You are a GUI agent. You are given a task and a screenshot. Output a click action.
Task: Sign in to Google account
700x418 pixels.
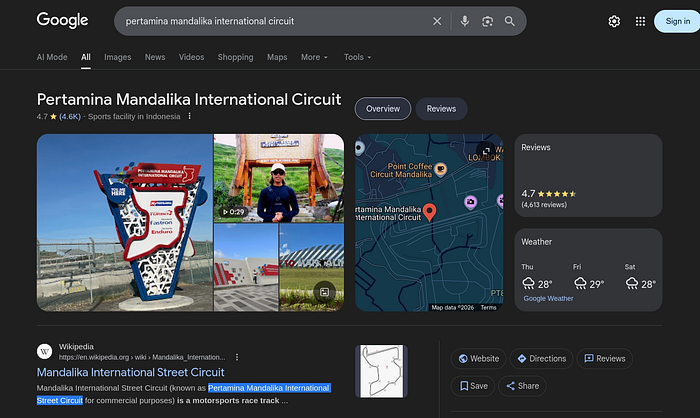677,21
